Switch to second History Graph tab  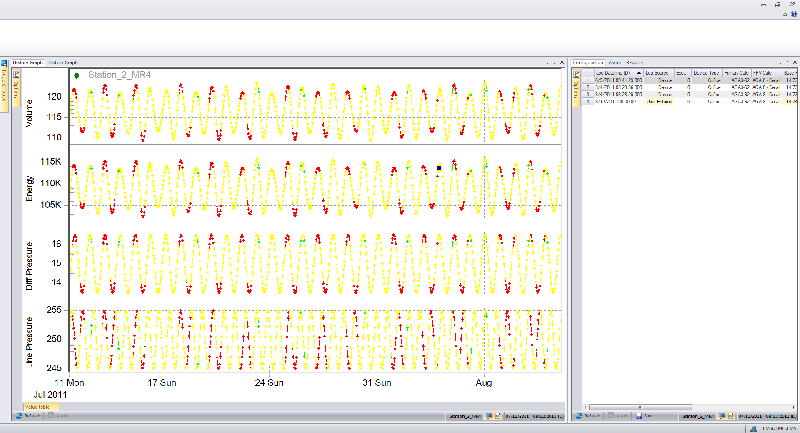pyautogui.click(x=63, y=63)
